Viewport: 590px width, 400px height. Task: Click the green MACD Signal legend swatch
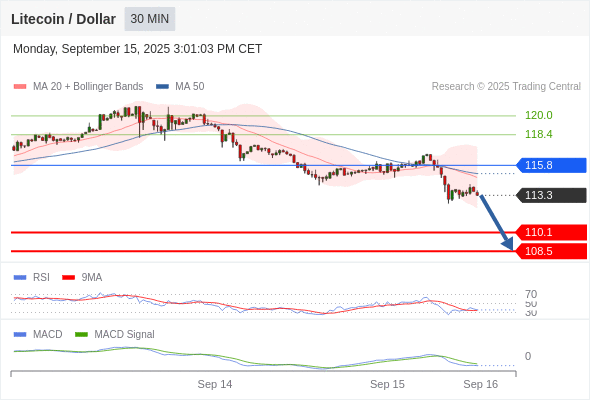click(81, 335)
